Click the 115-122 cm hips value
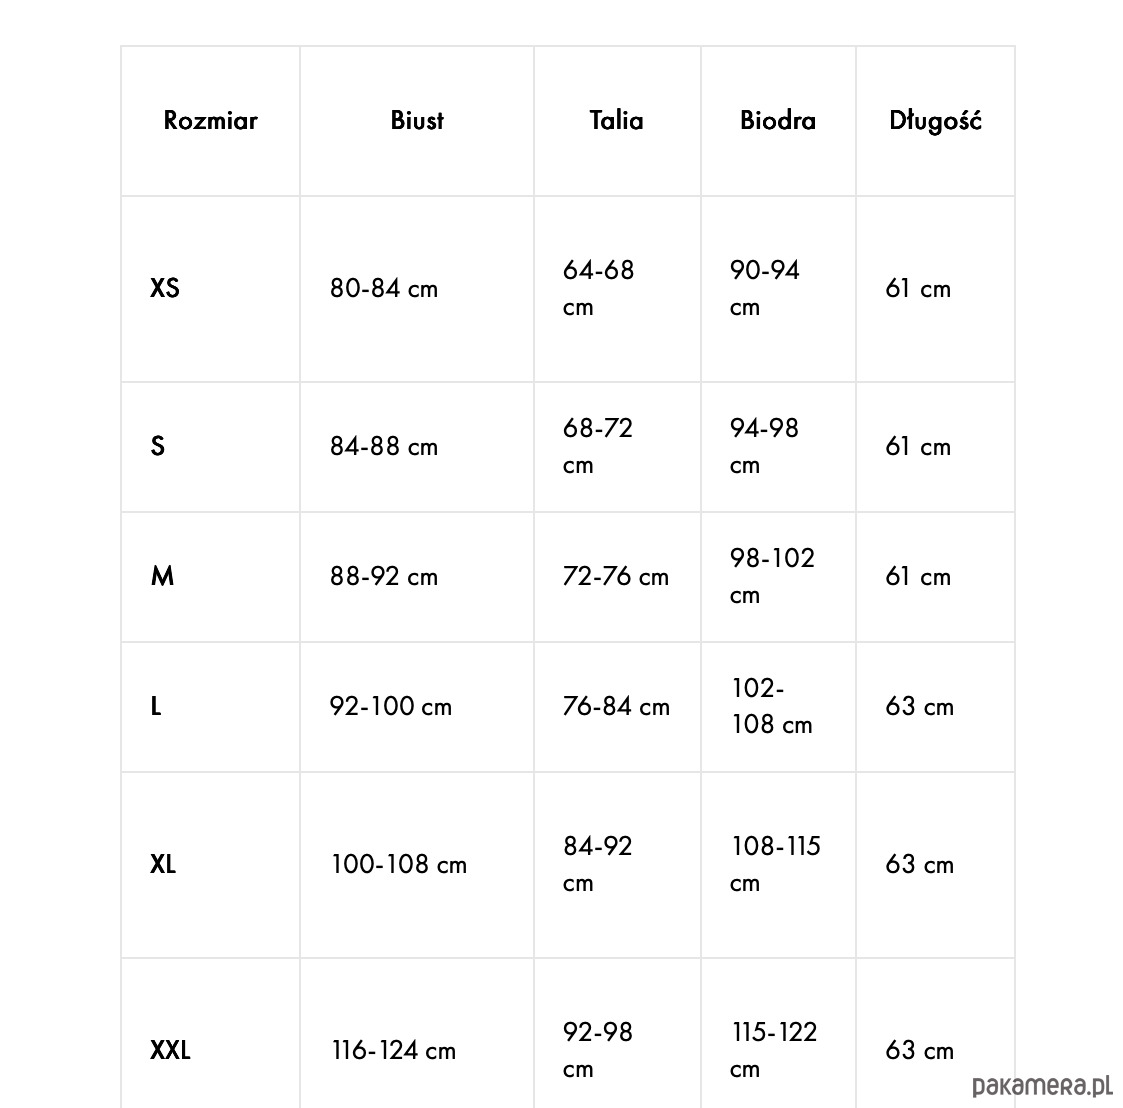 click(x=774, y=1050)
